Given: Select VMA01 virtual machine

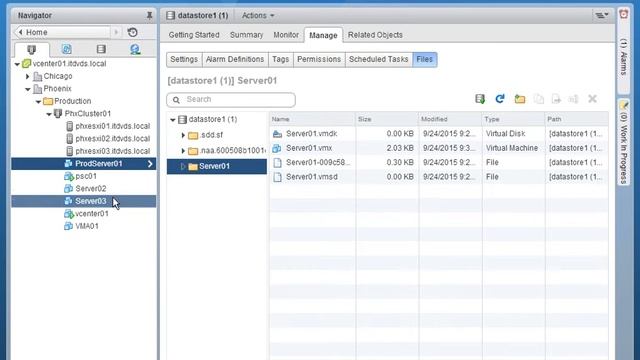Looking at the screenshot, I should [x=84, y=226].
